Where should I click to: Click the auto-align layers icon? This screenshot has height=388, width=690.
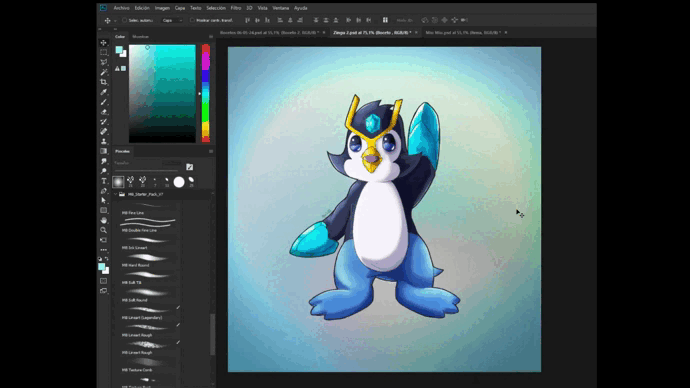click(385, 20)
